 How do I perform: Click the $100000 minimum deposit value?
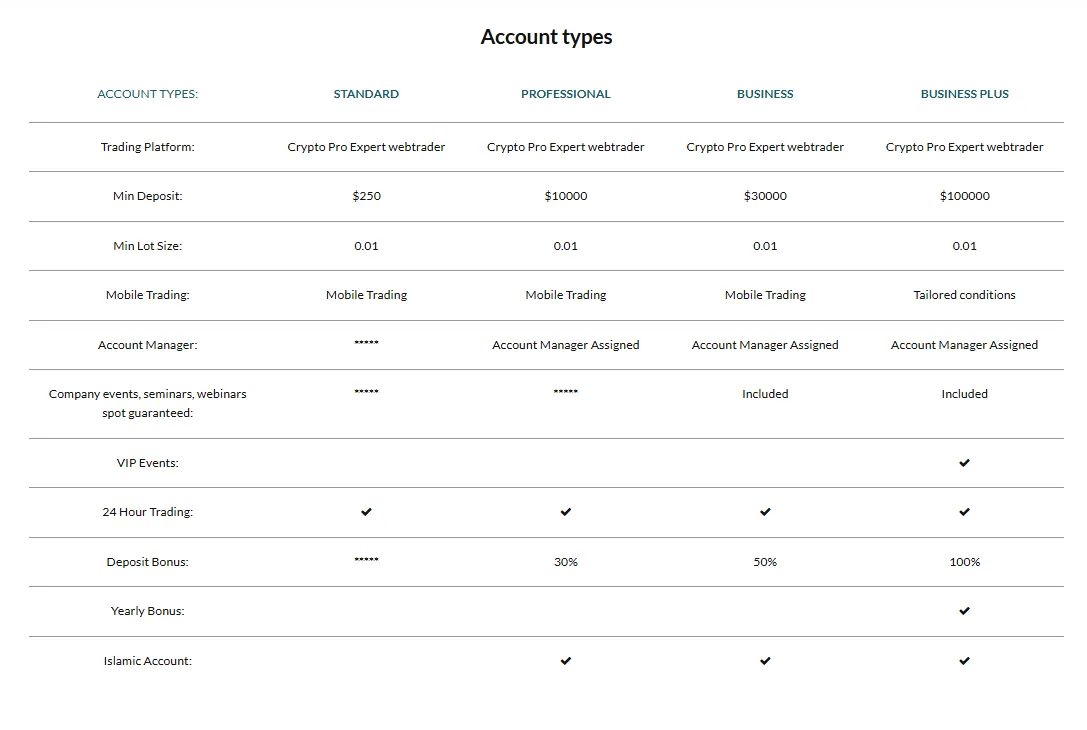[x=964, y=196]
